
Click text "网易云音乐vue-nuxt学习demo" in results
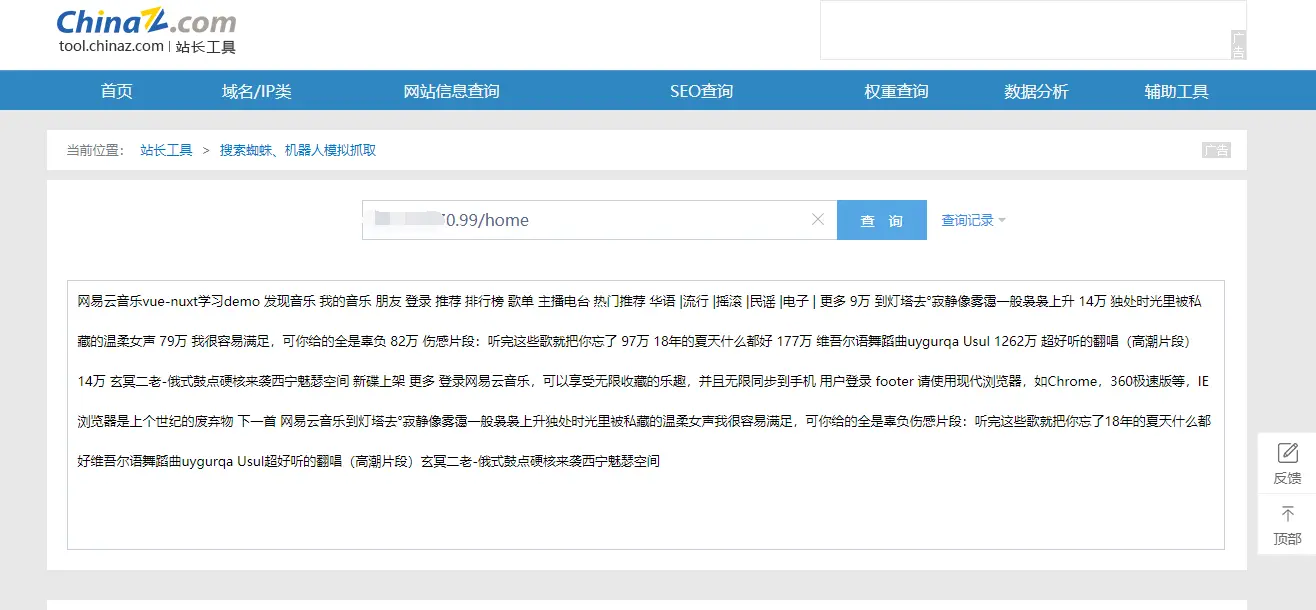[x=169, y=301]
